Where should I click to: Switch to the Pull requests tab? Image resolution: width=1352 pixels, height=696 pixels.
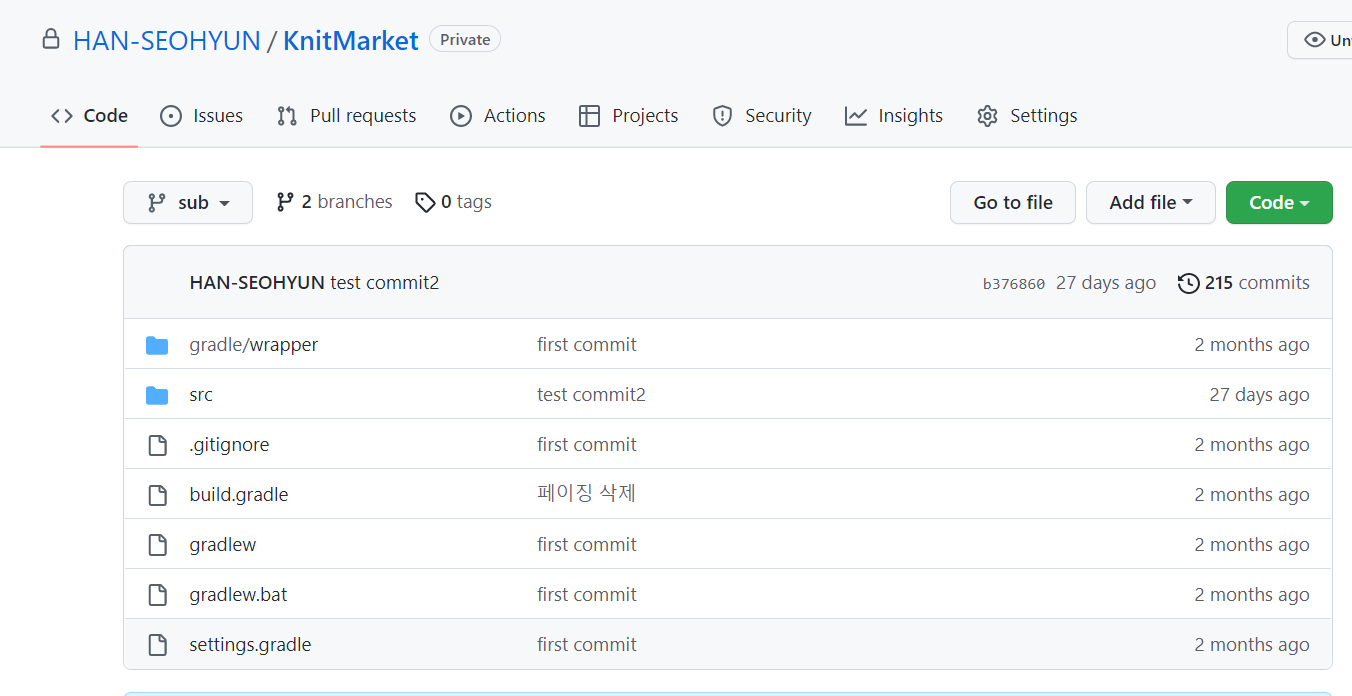coord(346,116)
